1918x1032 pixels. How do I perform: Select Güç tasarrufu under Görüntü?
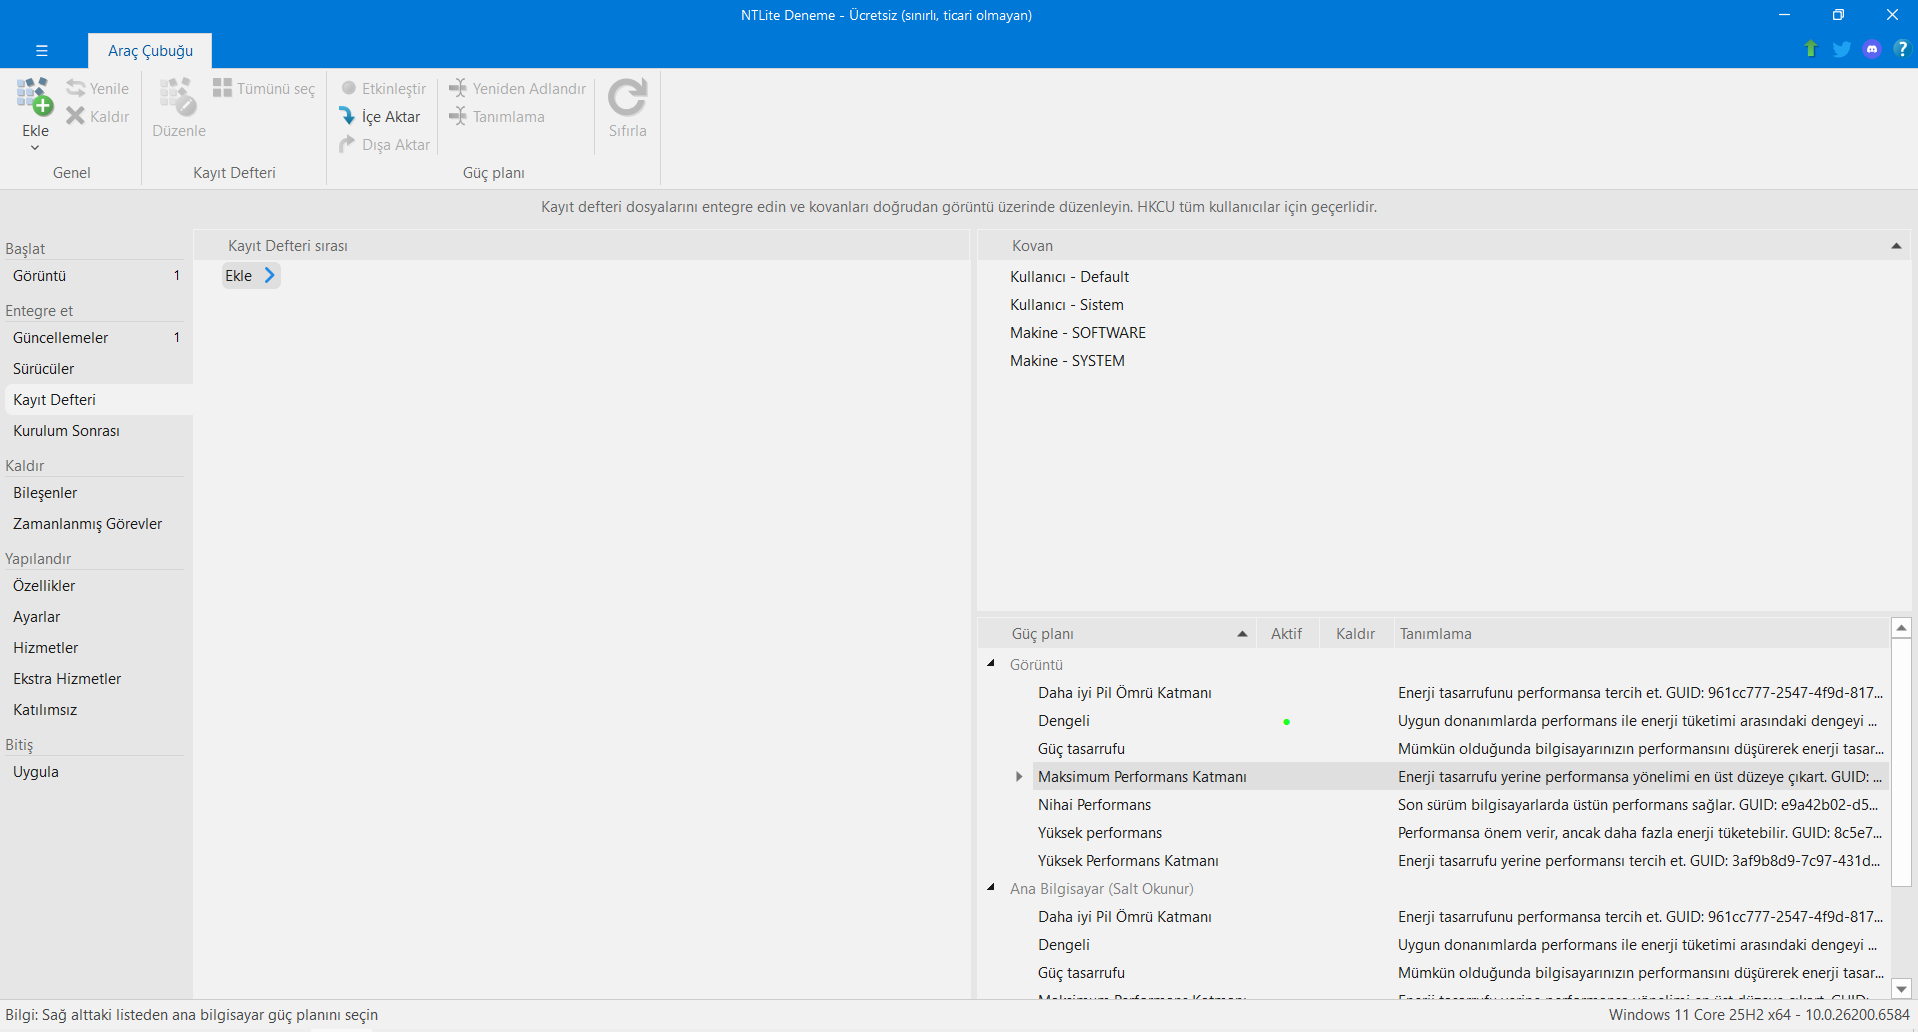point(1081,749)
